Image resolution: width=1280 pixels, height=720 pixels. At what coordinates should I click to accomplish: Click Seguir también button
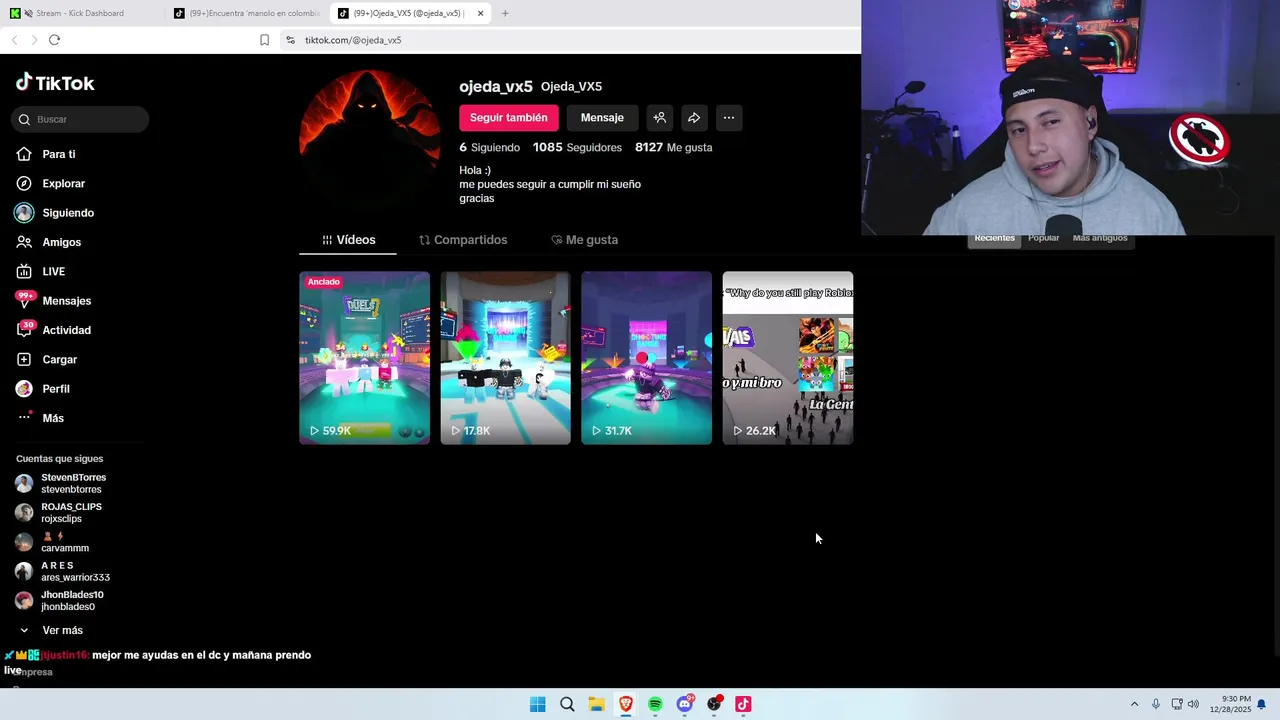click(508, 118)
